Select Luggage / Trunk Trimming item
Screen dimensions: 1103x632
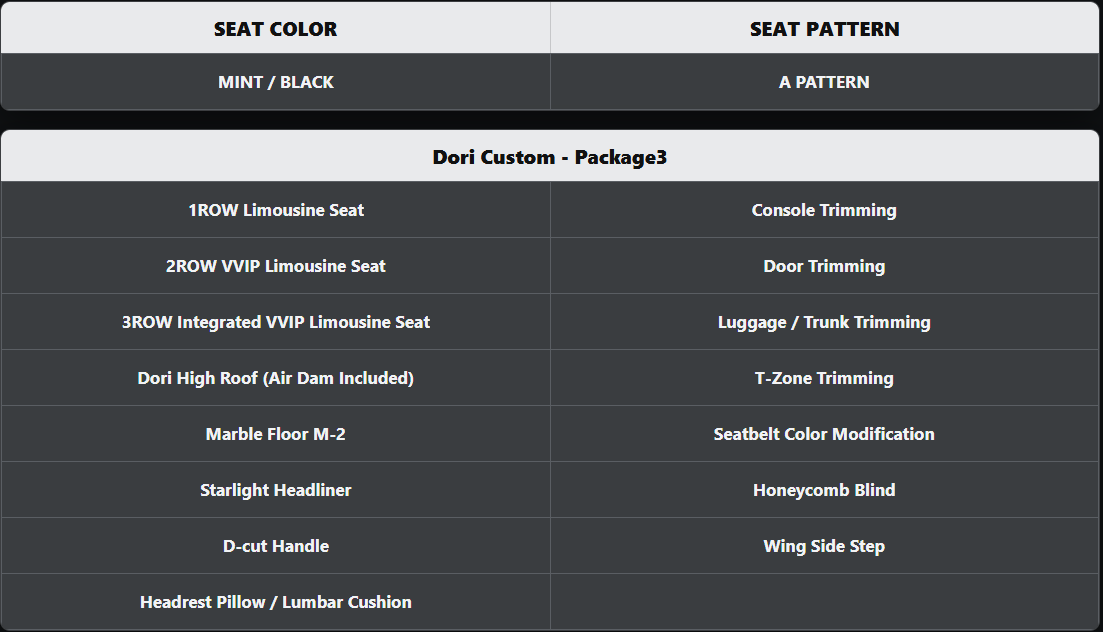point(824,322)
